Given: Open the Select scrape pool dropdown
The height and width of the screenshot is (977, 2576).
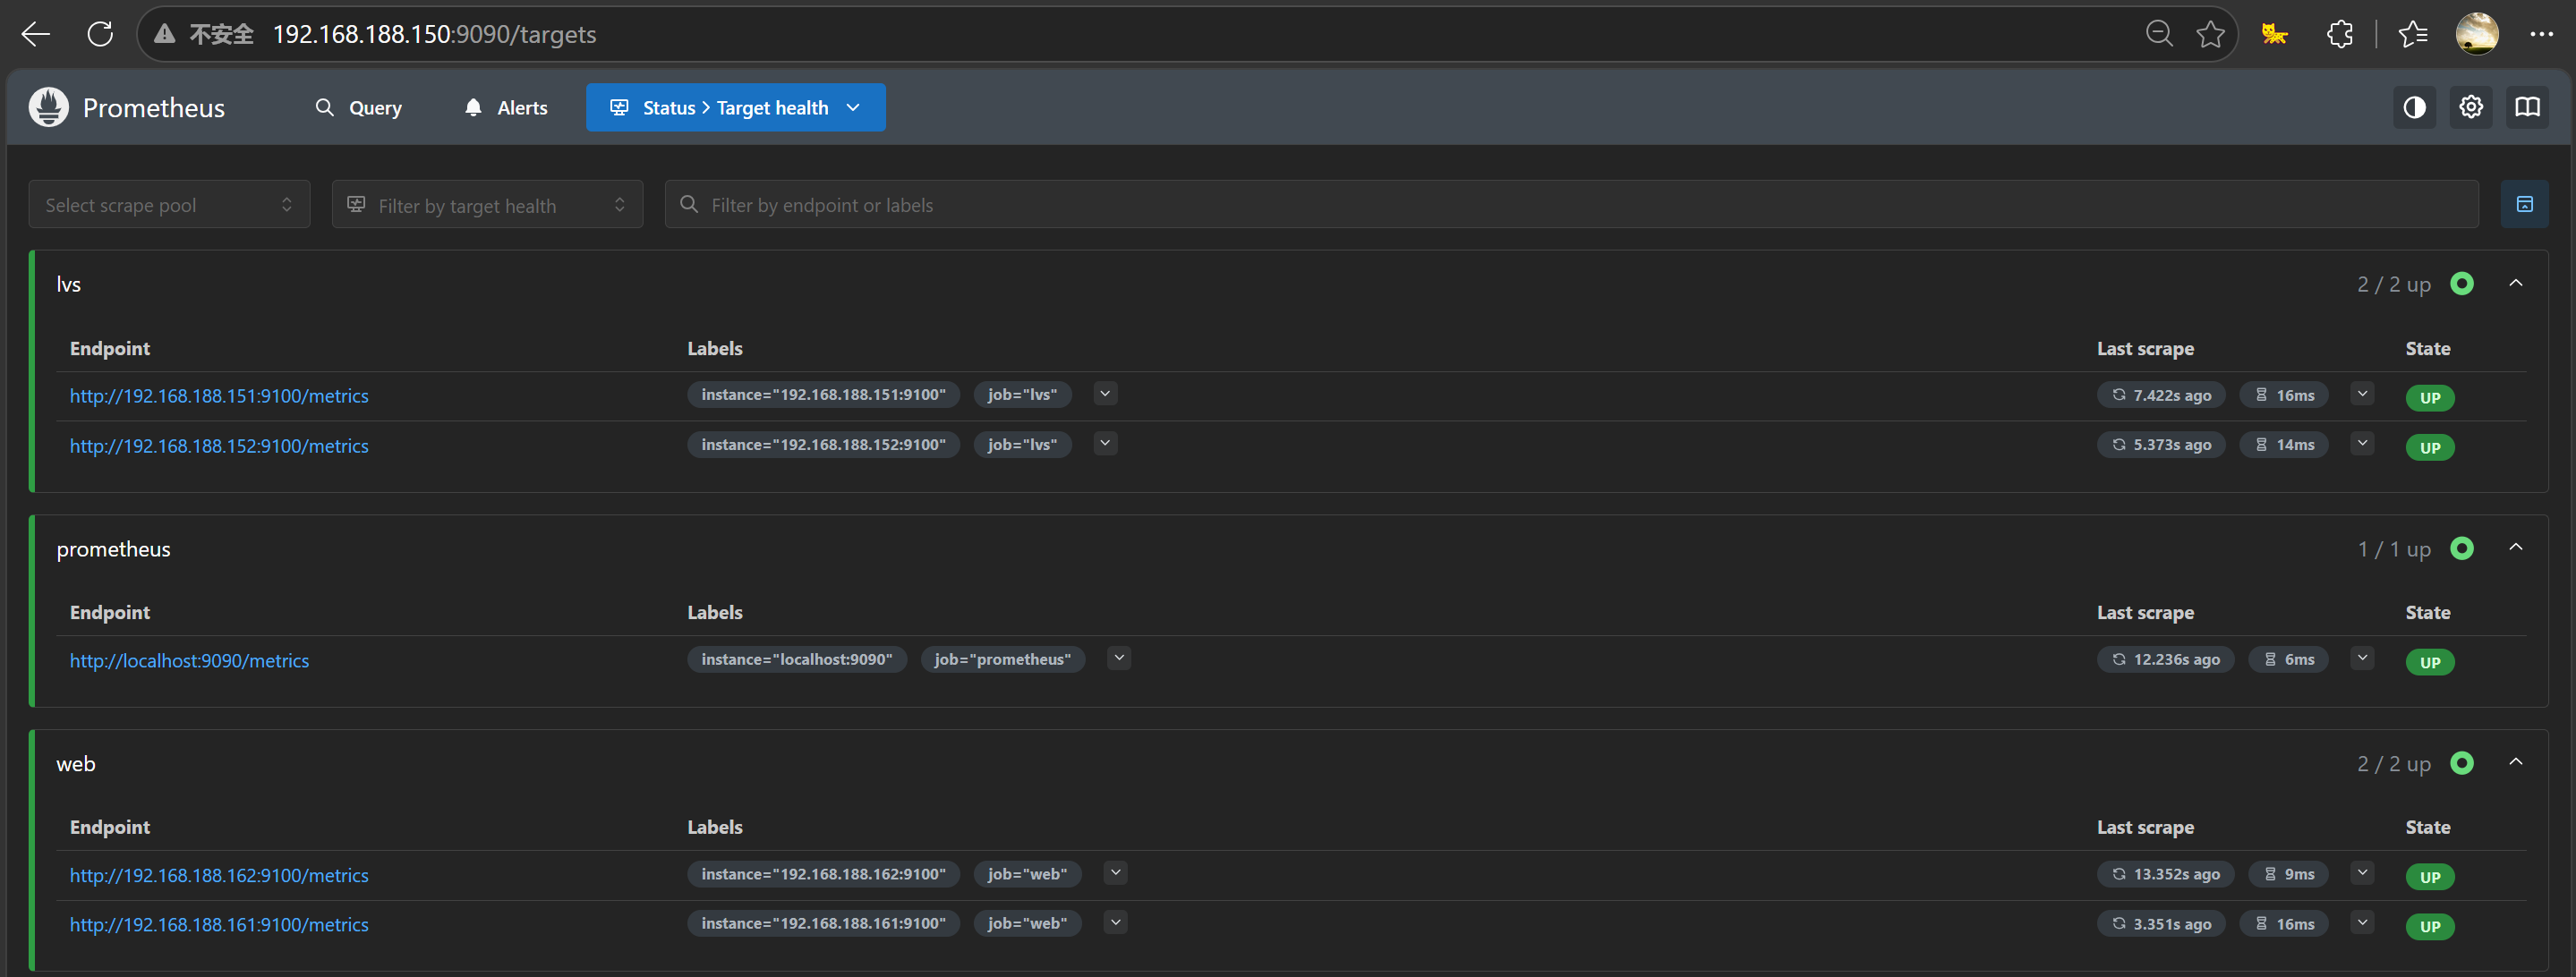Looking at the screenshot, I should click(x=169, y=204).
